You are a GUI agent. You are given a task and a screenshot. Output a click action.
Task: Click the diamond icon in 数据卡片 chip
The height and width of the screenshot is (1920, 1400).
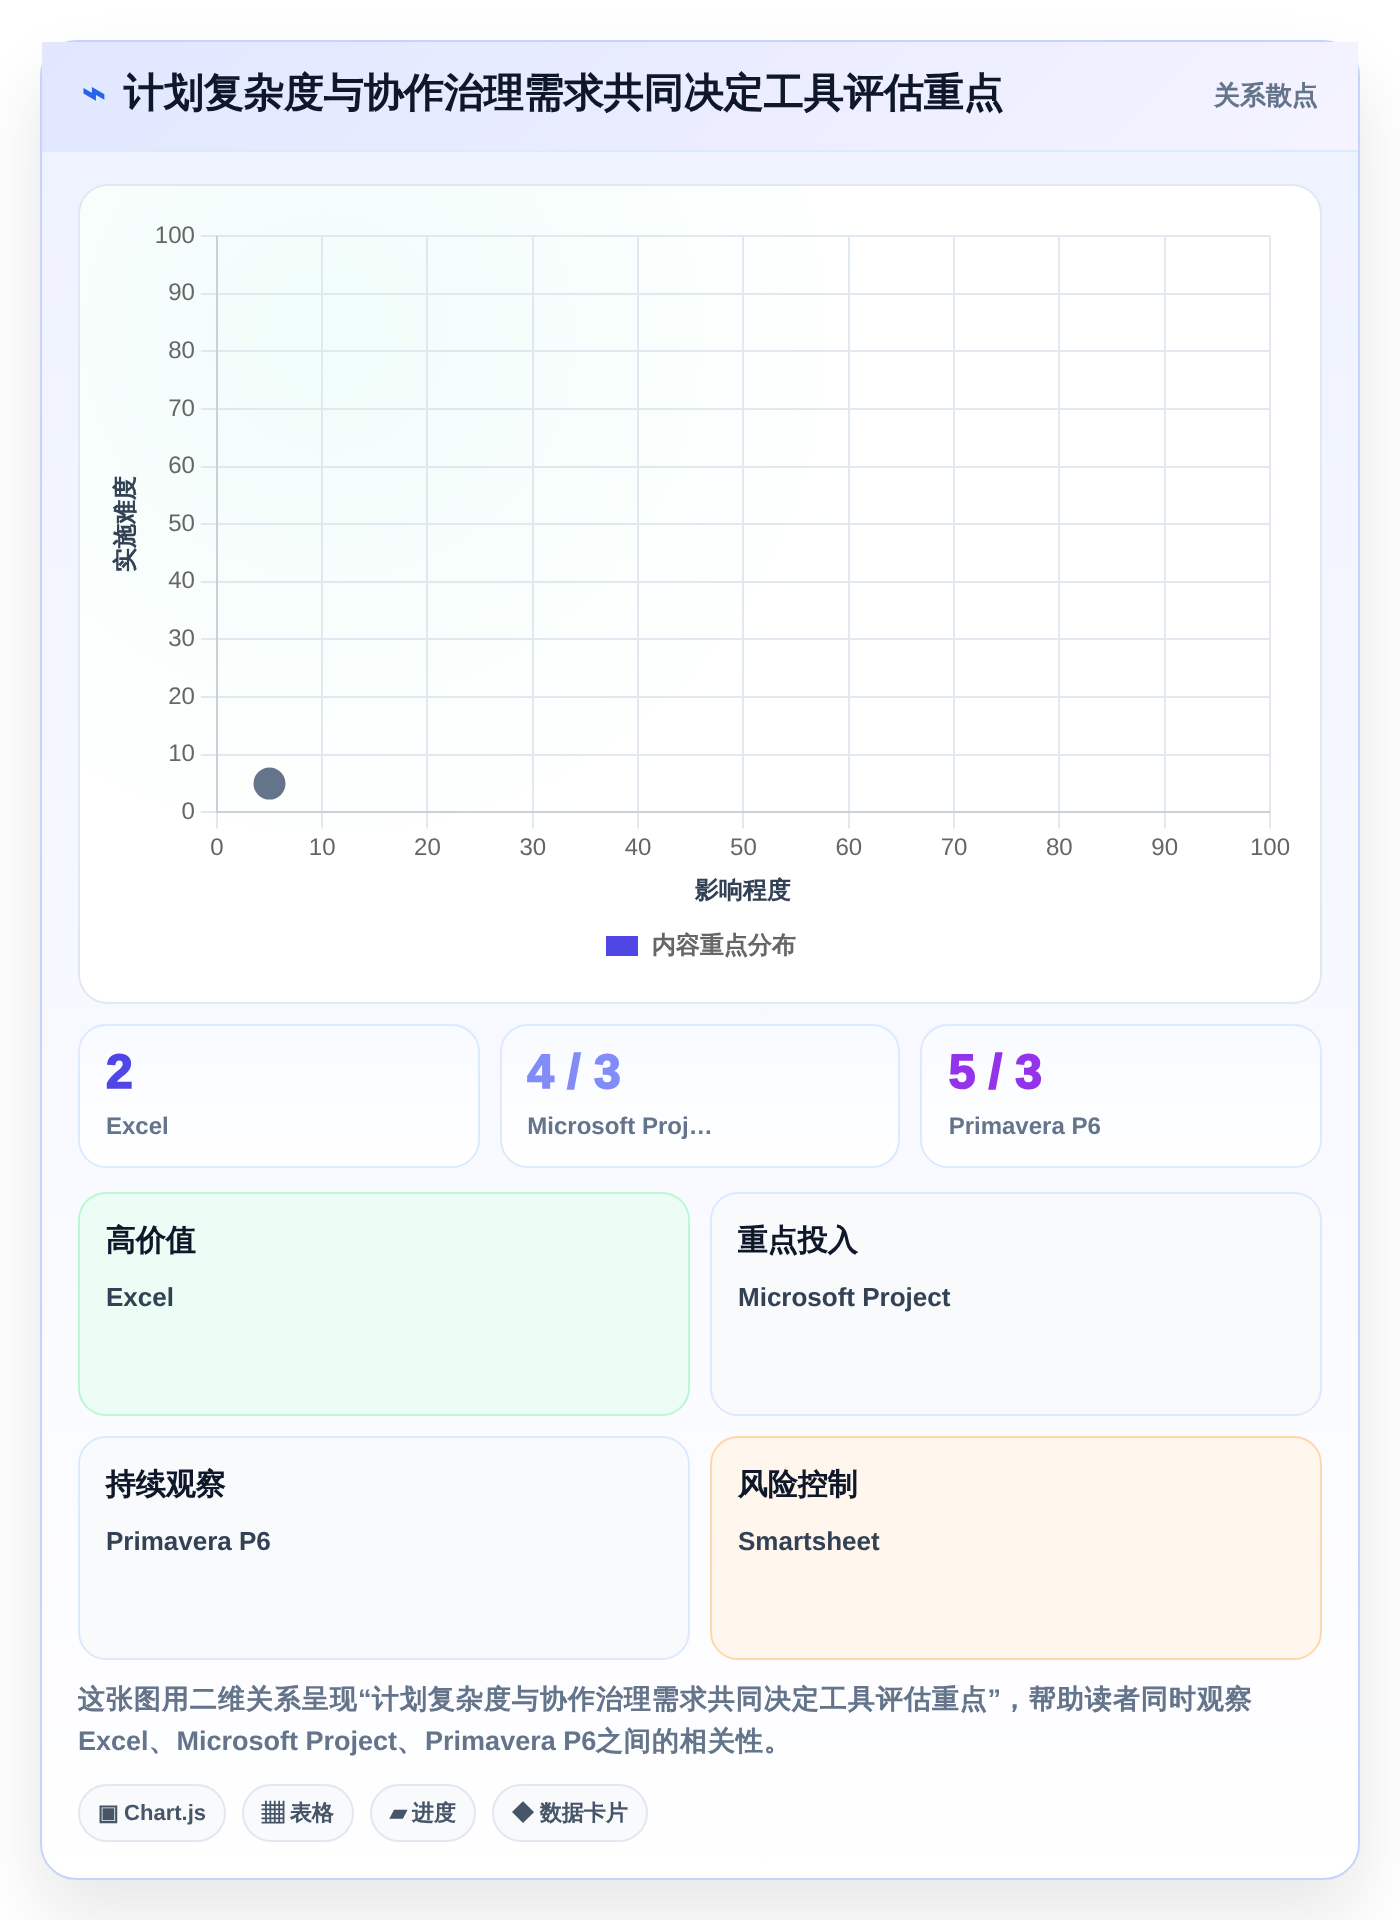522,1812
